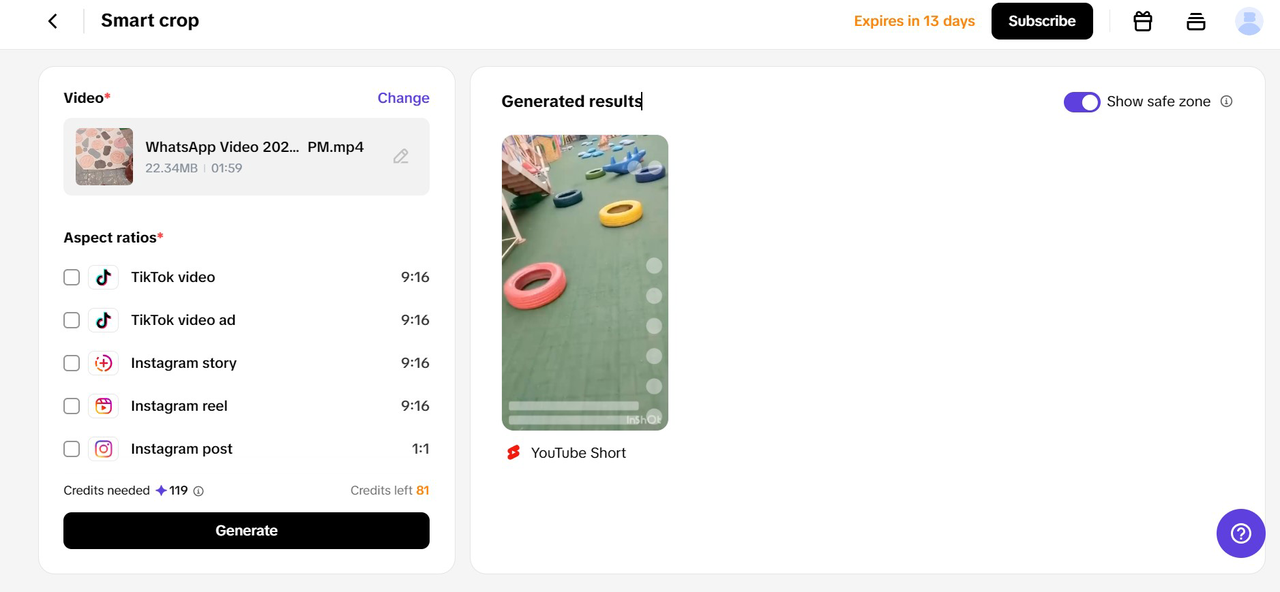Open the YouTube Short generated result thumbnail

point(585,282)
